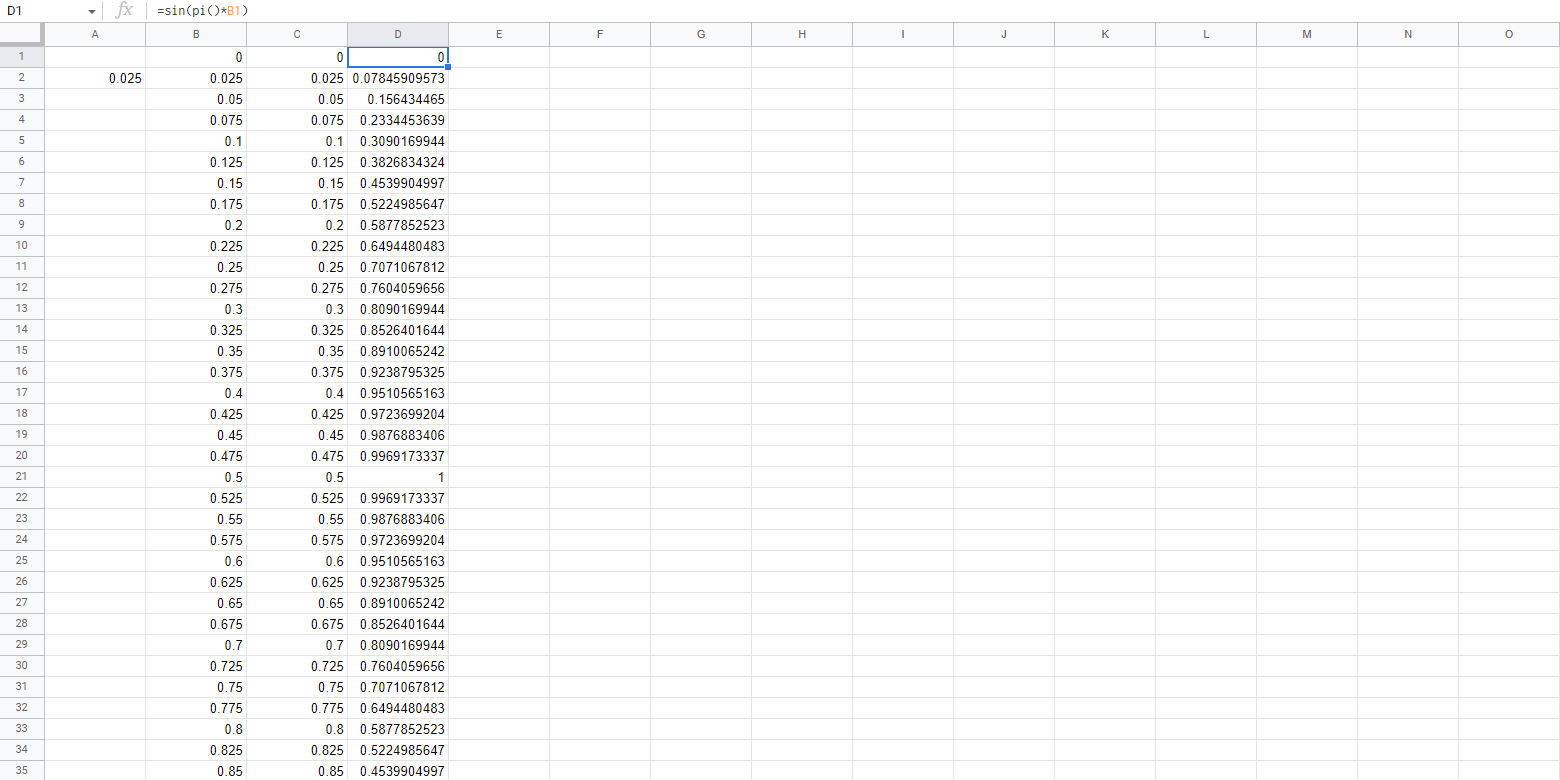Select cell B1 containing 0
The height and width of the screenshot is (780, 1560).
[196, 56]
